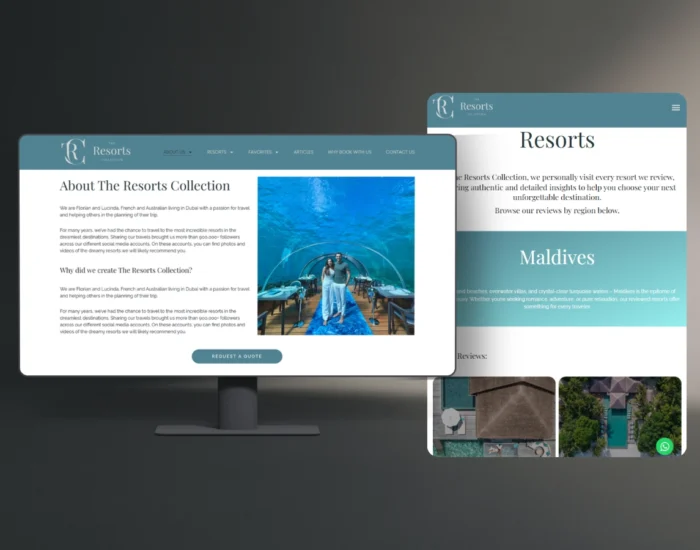Select Contact Us in the navigation bar

(x=400, y=152)
